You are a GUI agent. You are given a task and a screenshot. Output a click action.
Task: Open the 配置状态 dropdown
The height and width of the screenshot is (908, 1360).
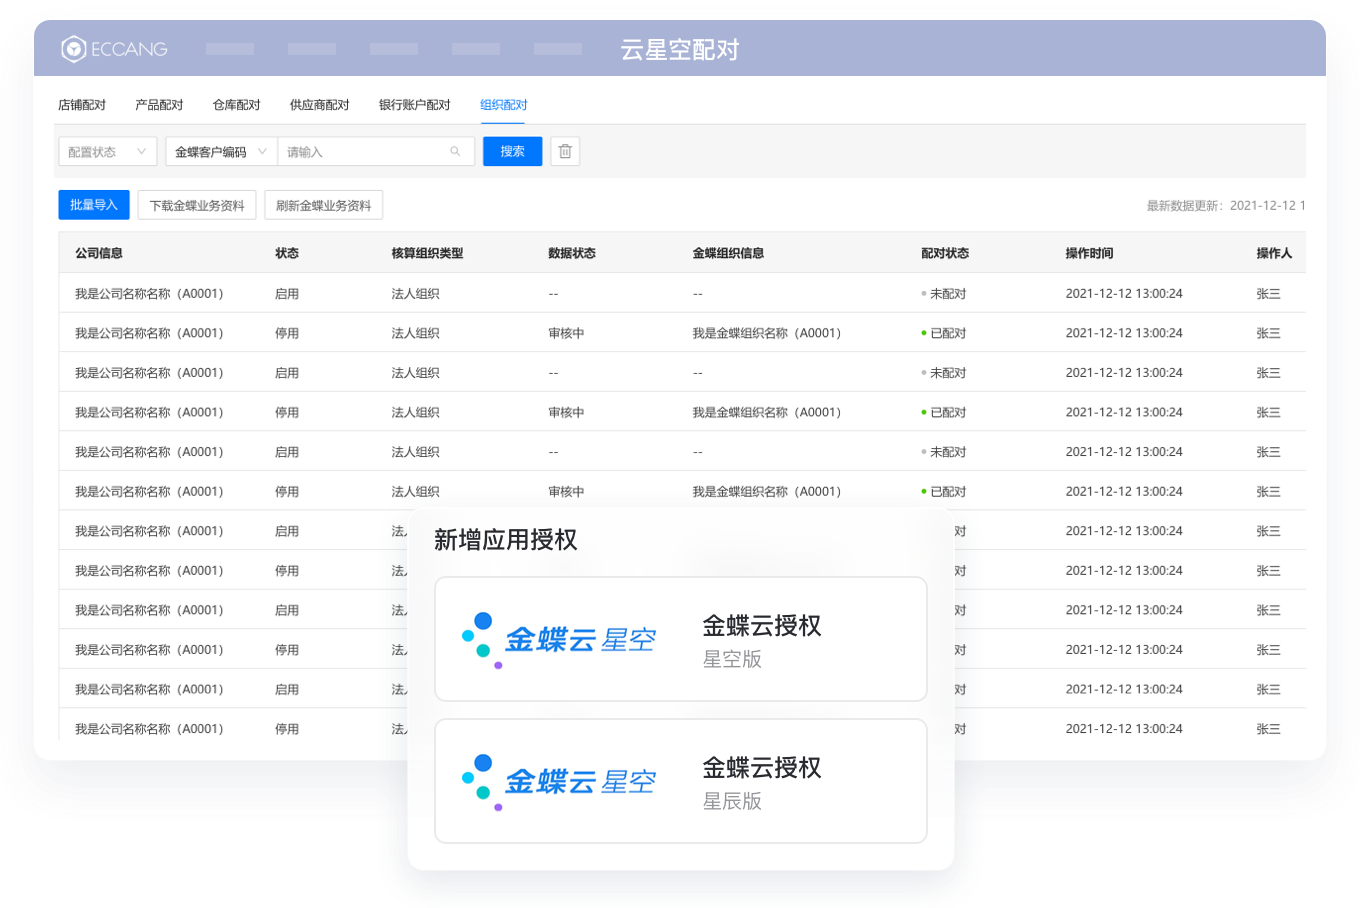point(108,152)
